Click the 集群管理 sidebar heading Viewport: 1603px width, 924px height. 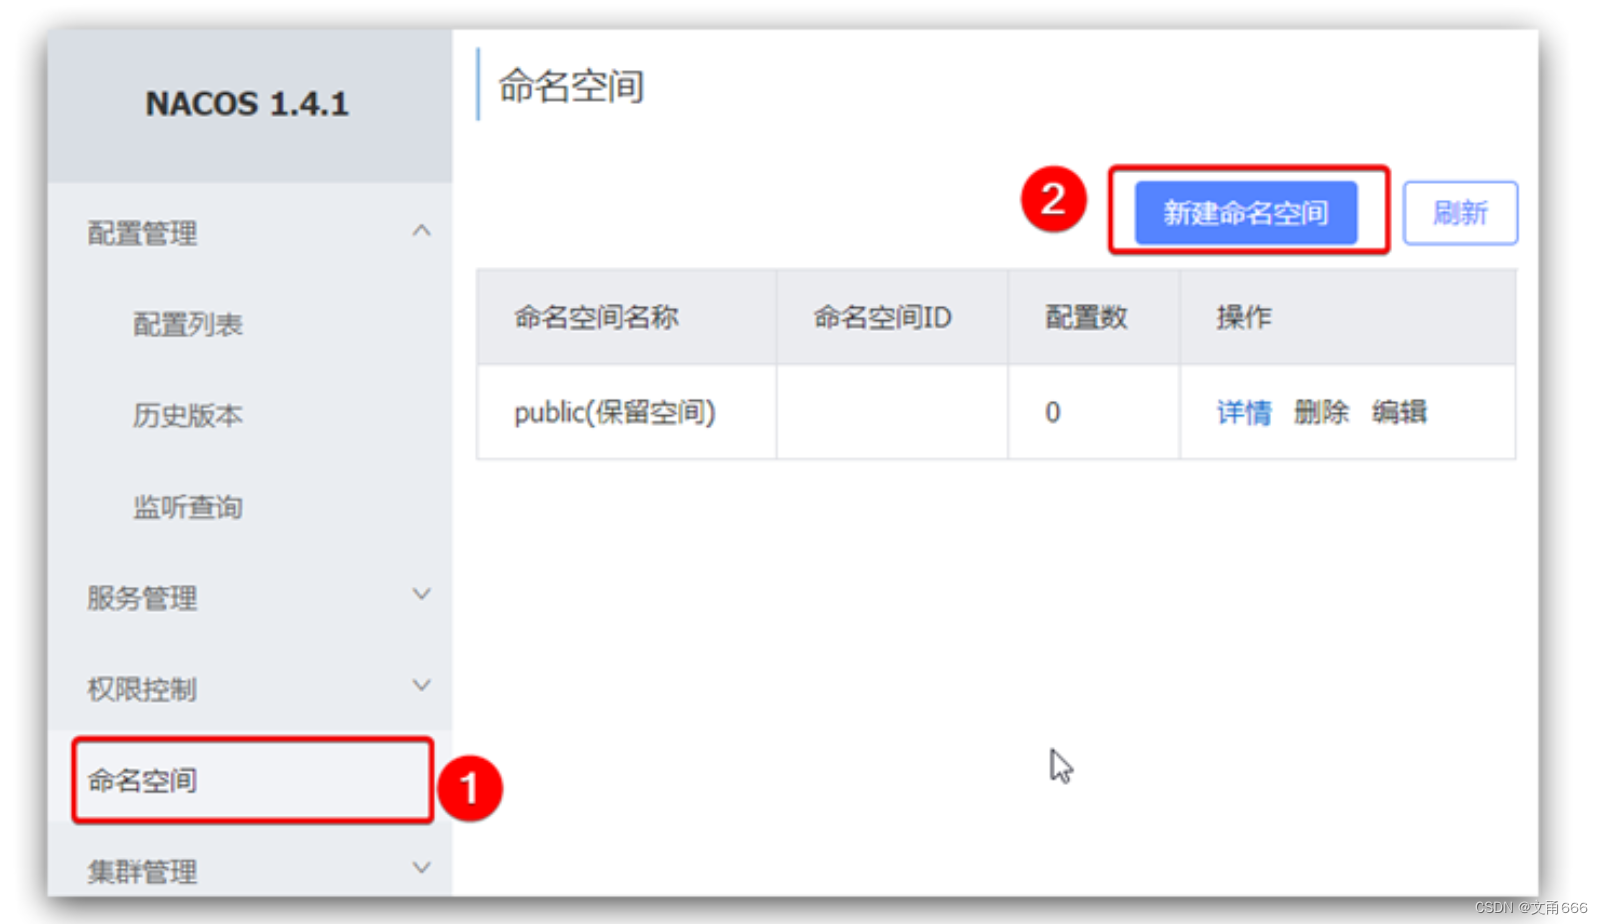pyautogui.click(x=142, y=871)
